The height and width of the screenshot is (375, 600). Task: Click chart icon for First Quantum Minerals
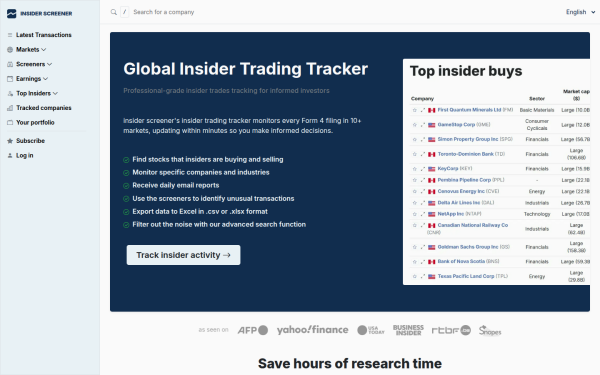coord(423,110)
